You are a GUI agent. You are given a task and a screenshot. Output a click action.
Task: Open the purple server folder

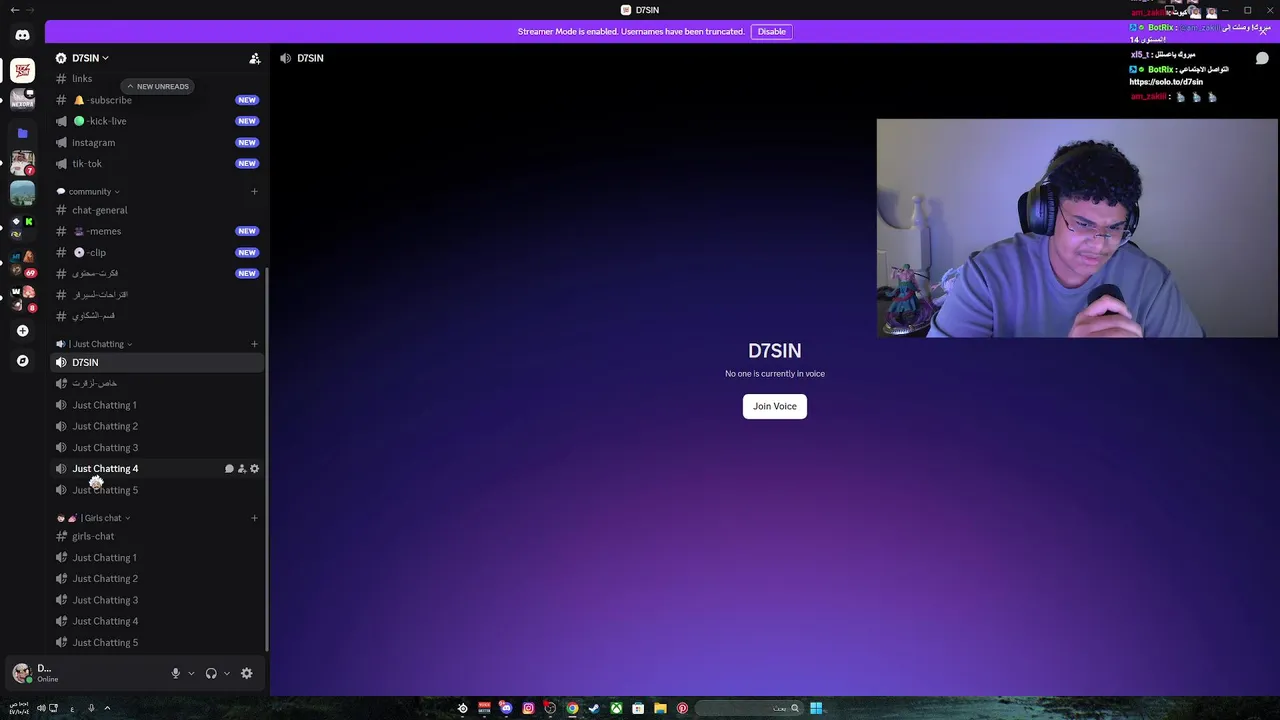pos(22,133)
